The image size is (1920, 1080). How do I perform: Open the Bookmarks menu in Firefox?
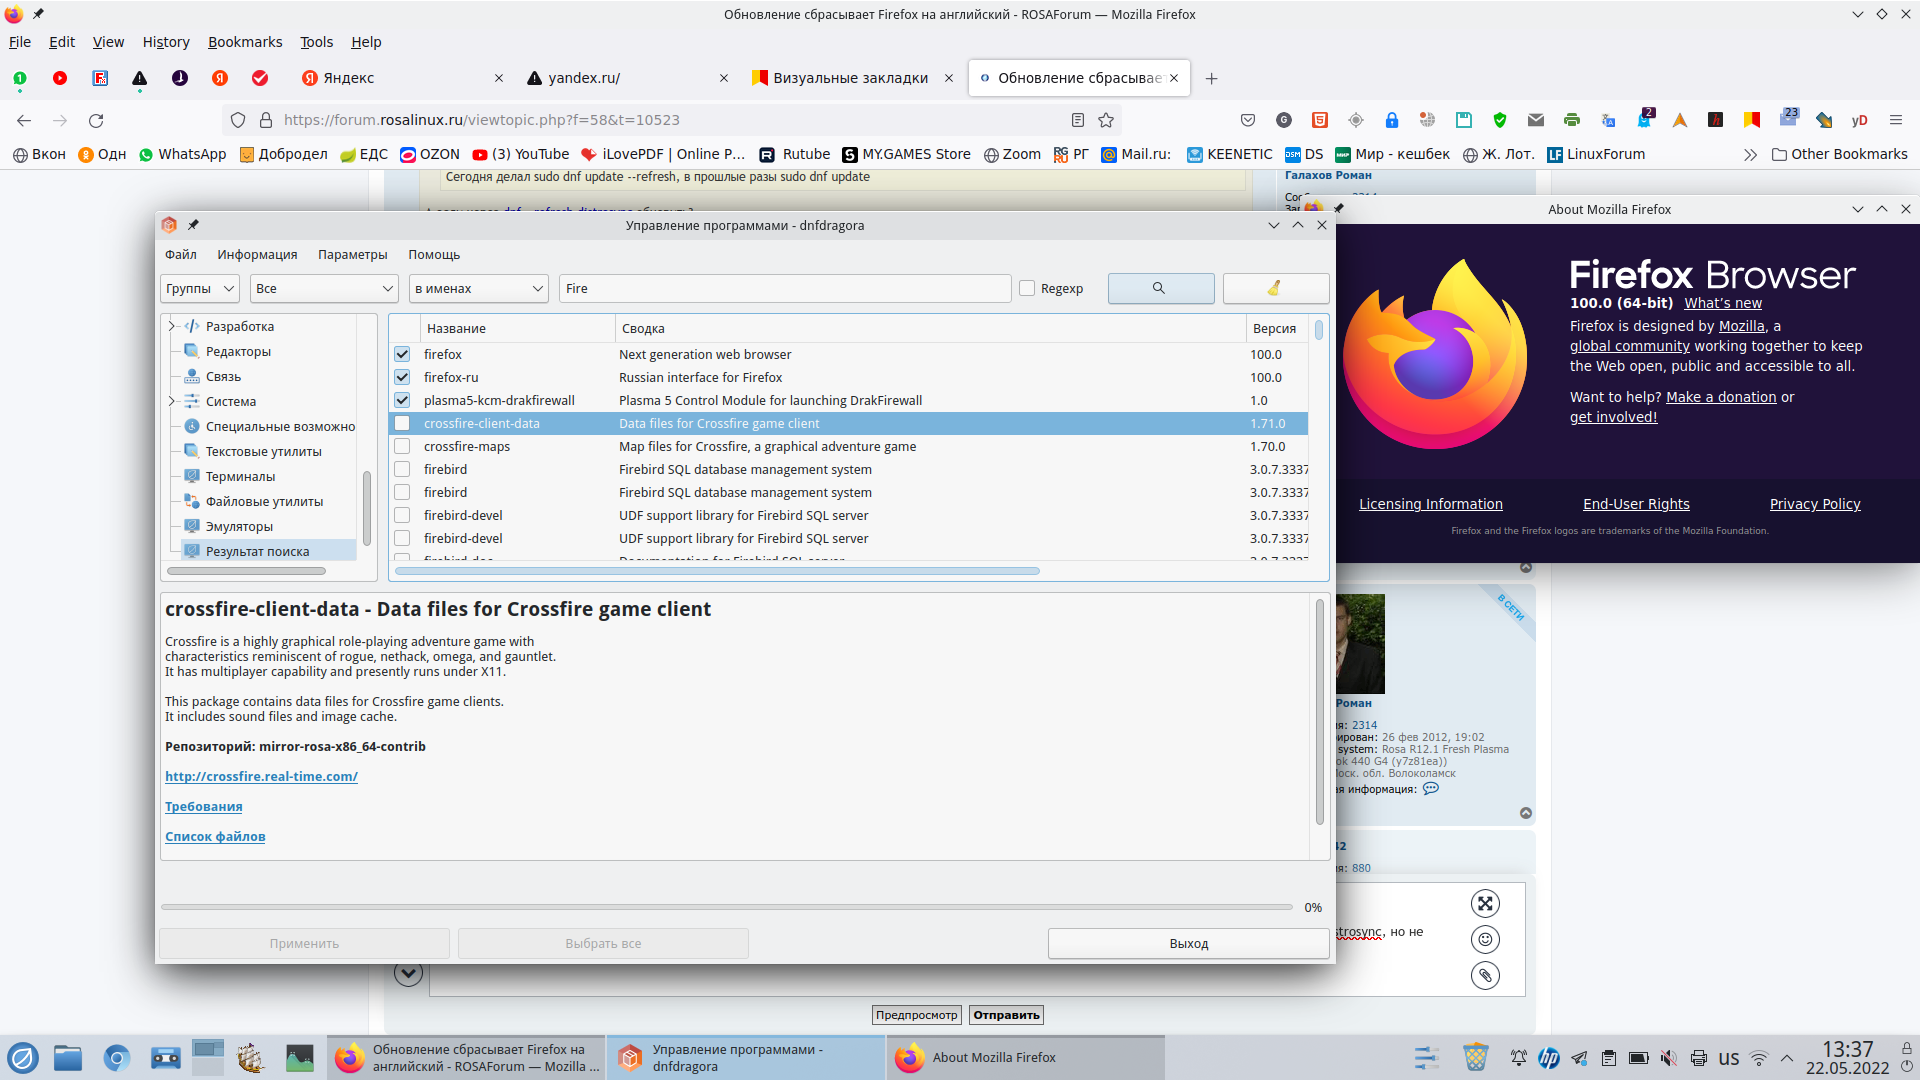pos(245,42)
